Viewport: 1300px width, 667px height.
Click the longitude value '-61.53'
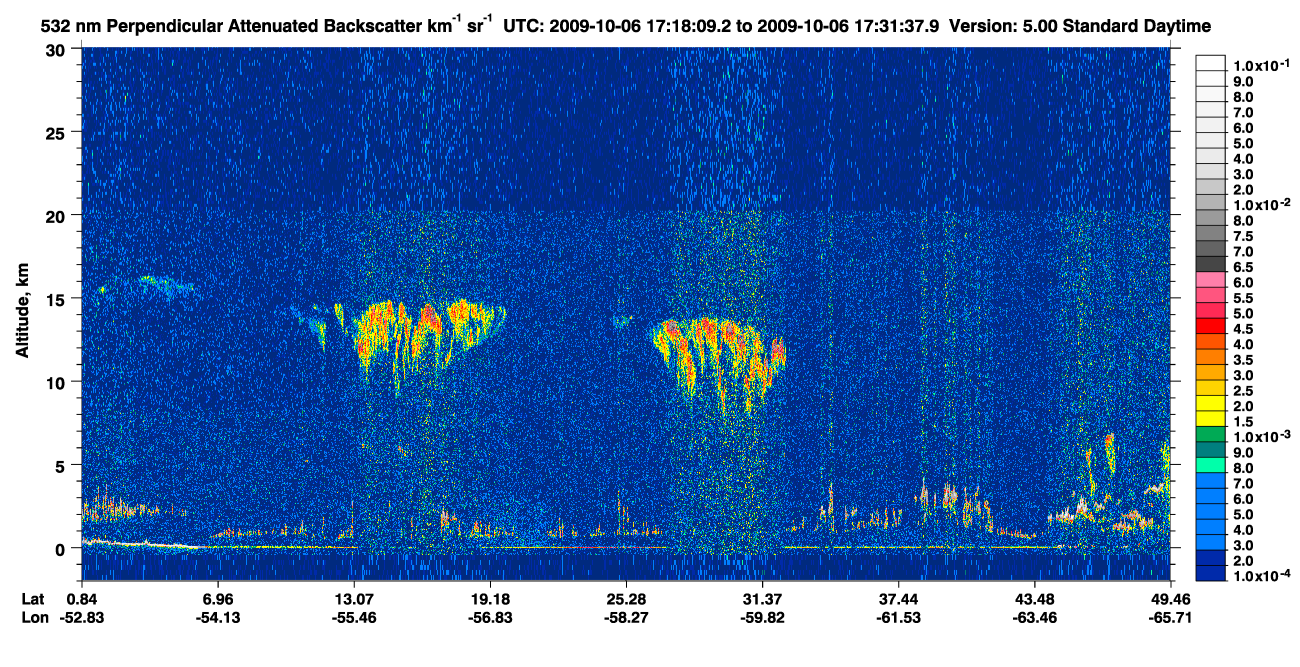pos(898,617)
